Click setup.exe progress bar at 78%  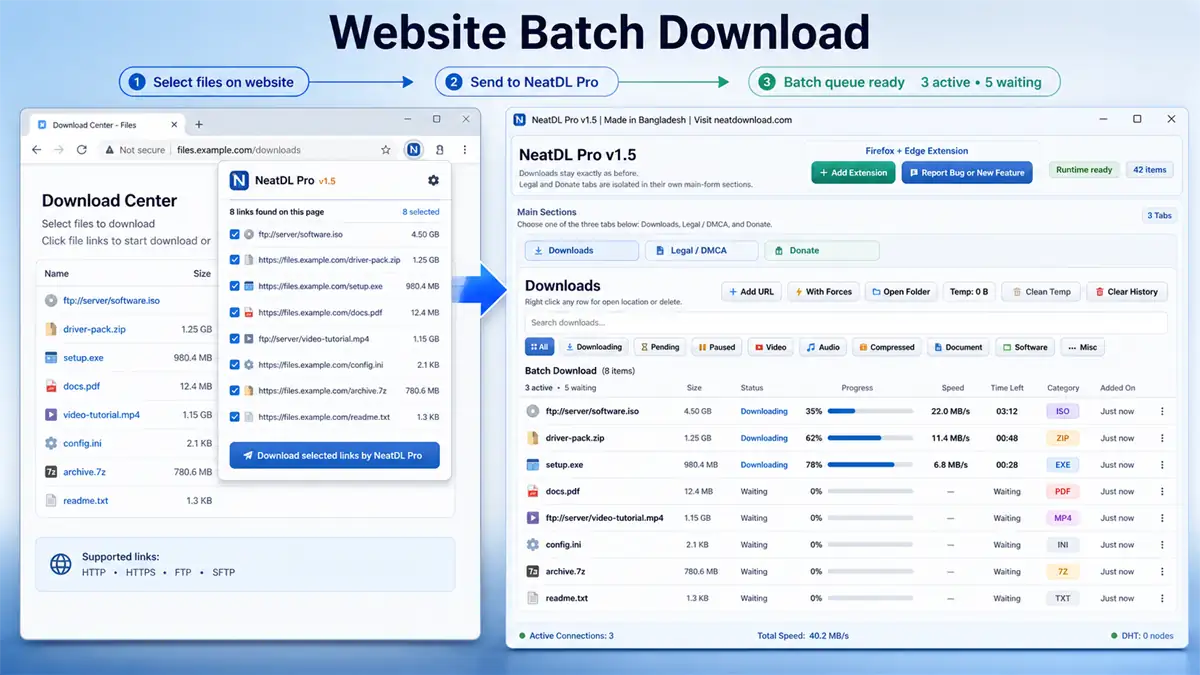[x=870, y=465]
